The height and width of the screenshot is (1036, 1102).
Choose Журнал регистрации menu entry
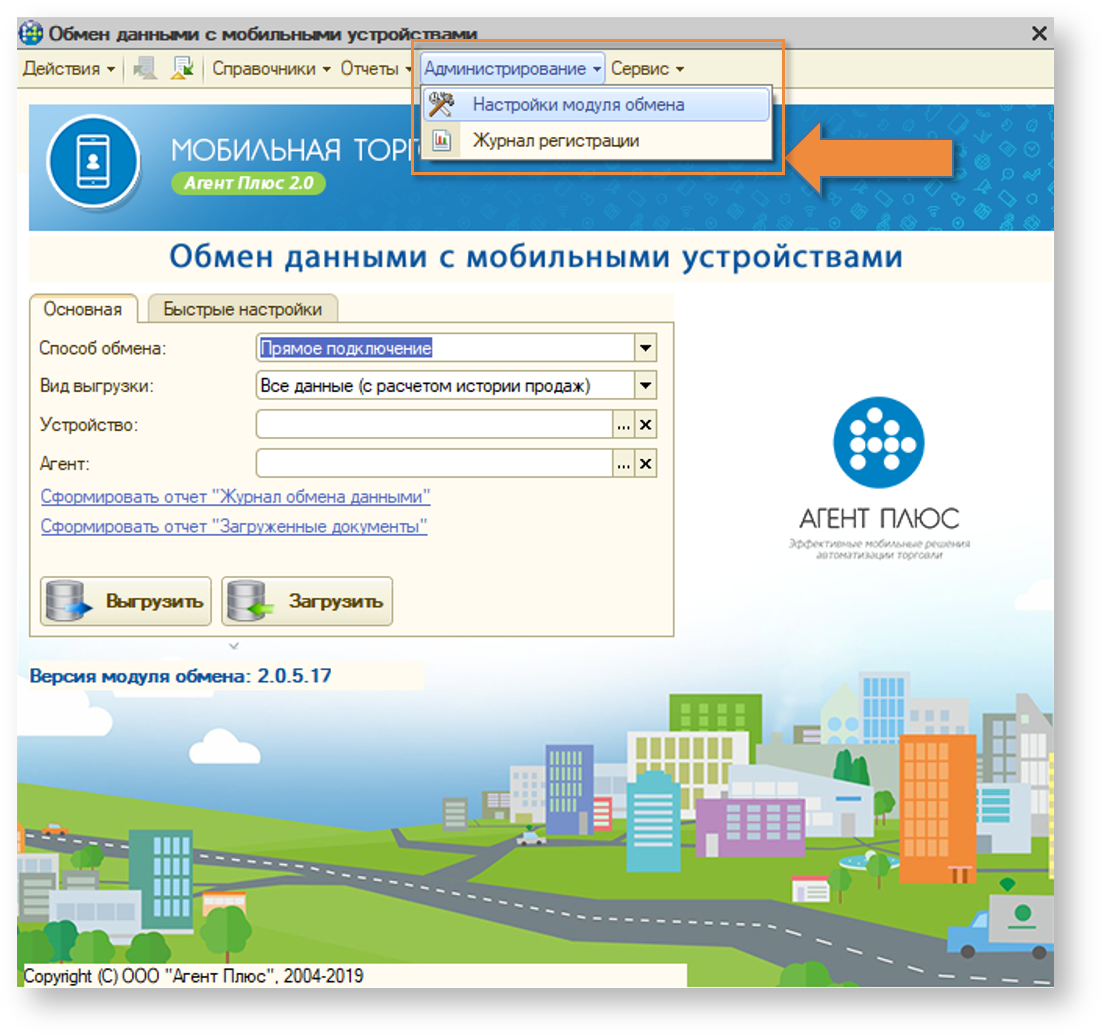click(x=596, y=141)
